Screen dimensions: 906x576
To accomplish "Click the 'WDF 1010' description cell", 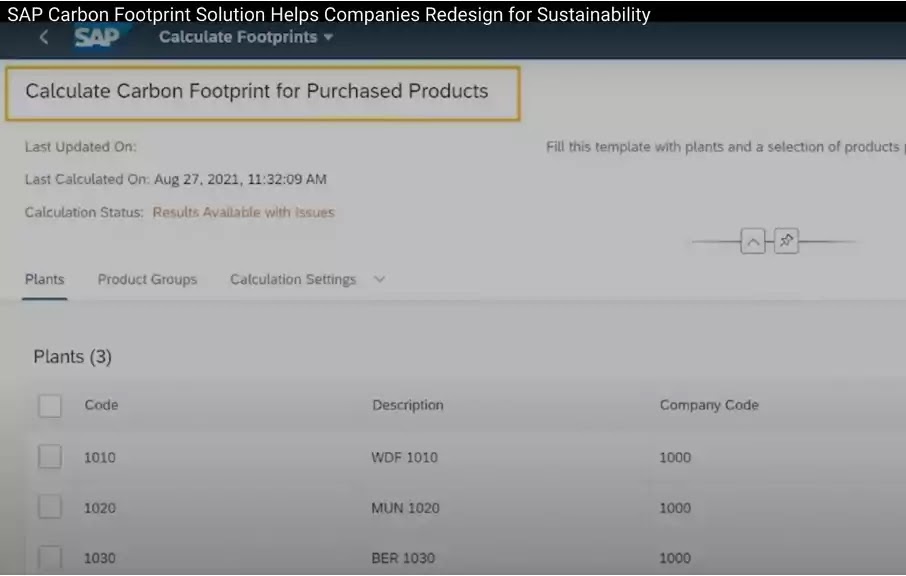I will [x=404, y=458].
